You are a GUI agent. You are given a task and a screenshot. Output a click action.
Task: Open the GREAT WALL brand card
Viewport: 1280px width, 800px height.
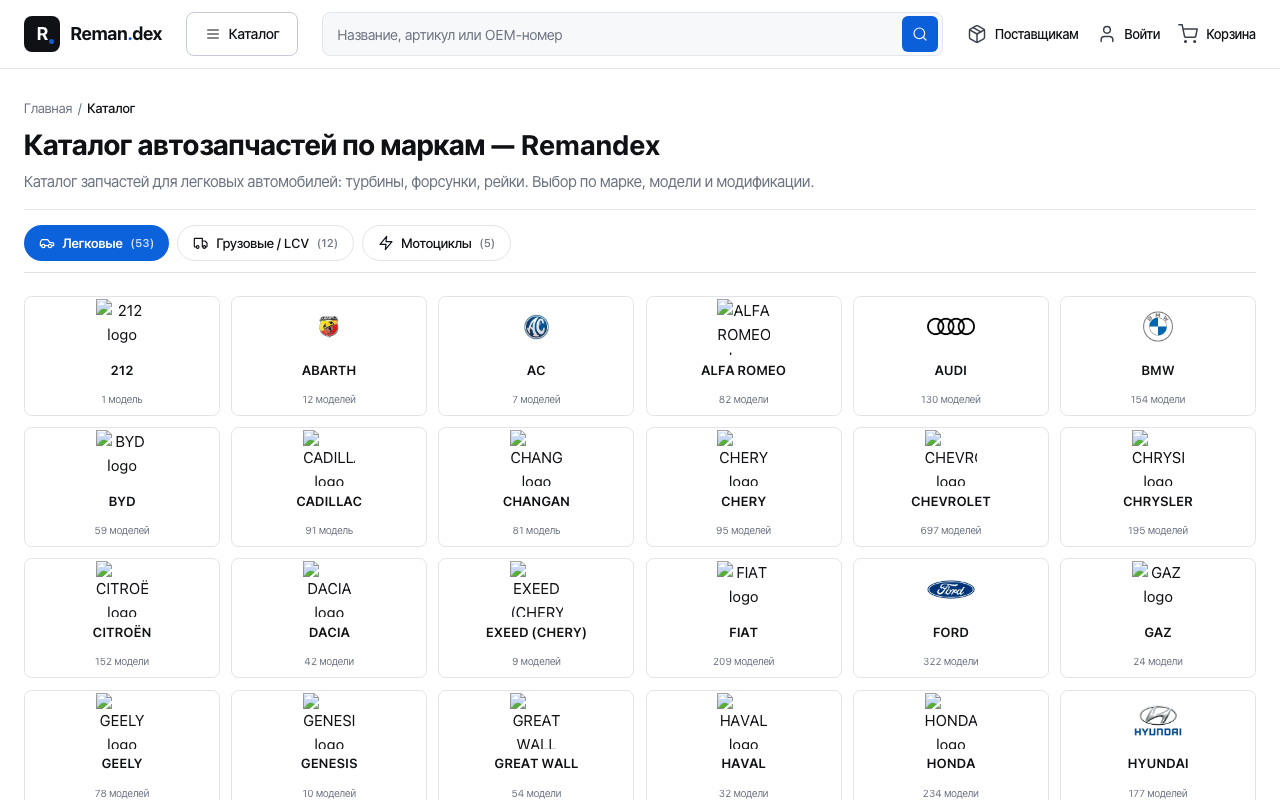(x=536, y=745)
